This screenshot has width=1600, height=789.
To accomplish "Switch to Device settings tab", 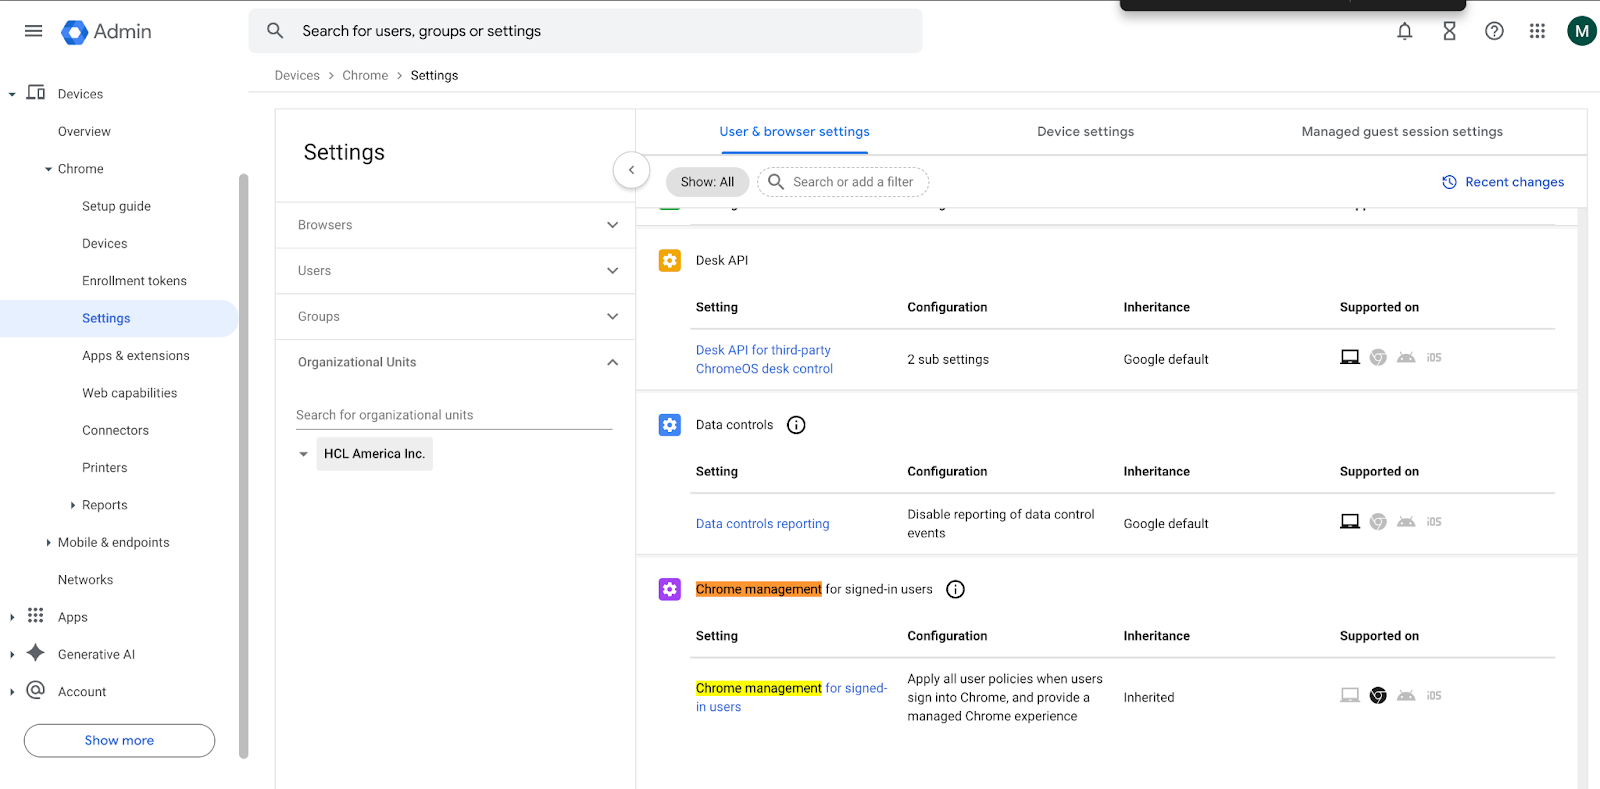I will [1085, 132].
